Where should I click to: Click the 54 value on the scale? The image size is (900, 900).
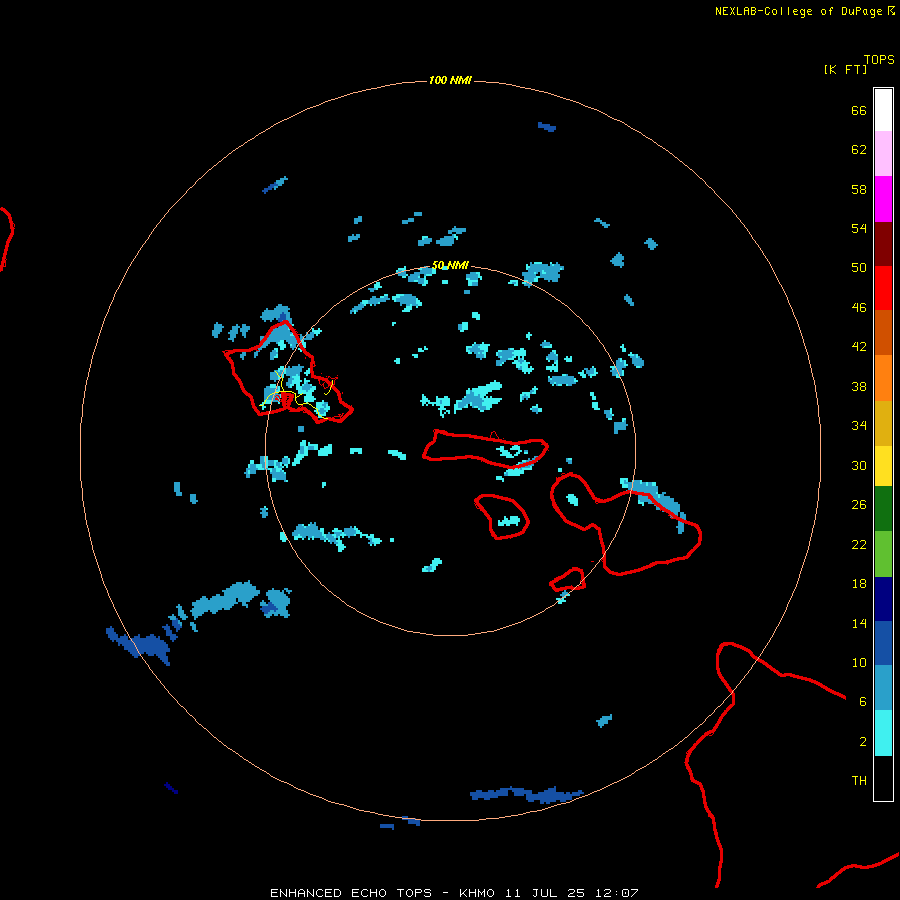859,228
